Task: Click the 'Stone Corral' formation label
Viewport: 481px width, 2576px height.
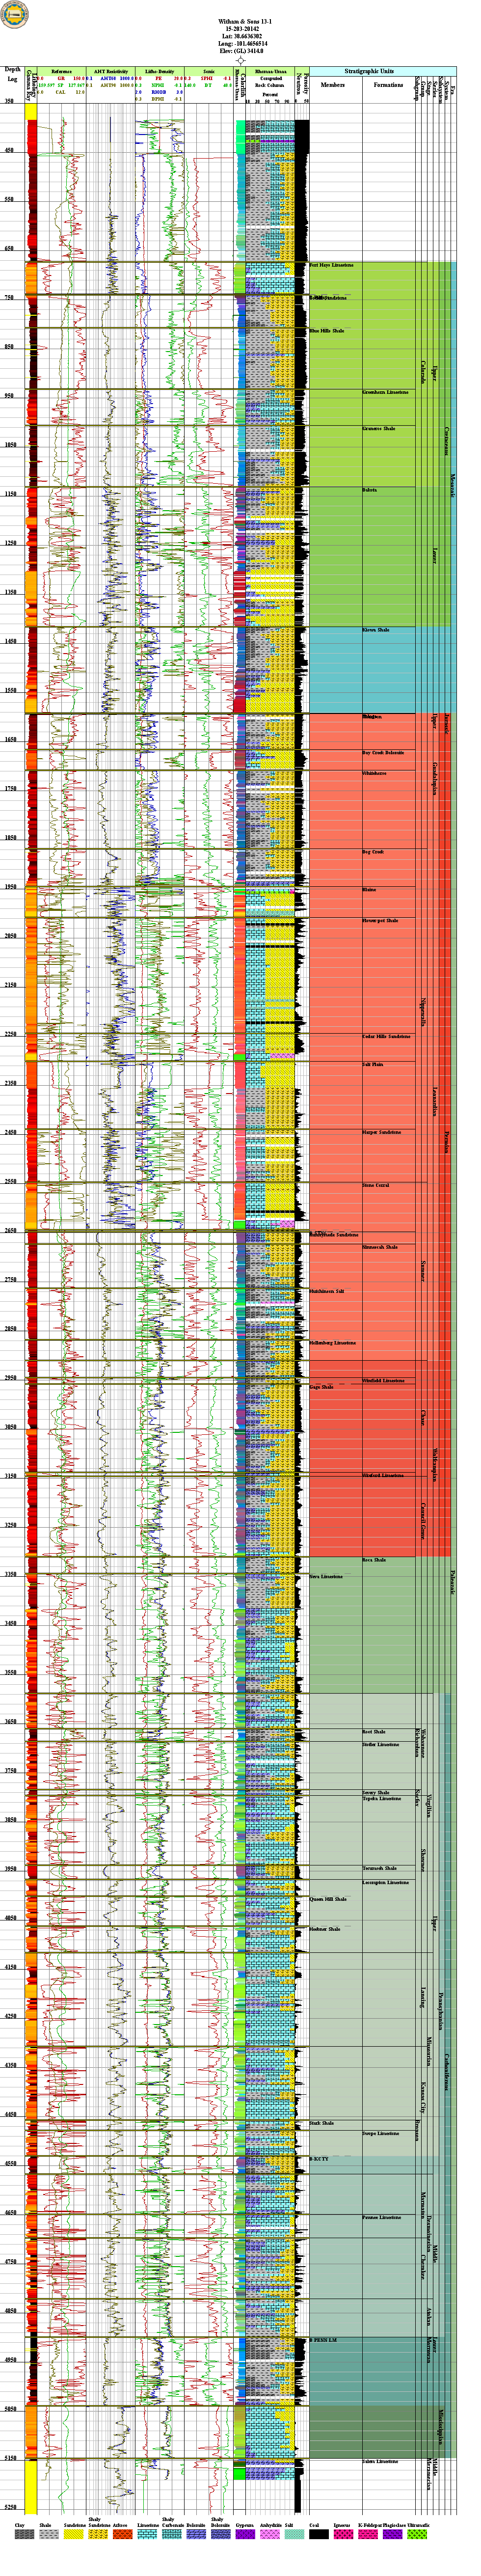Action: 375,1185
